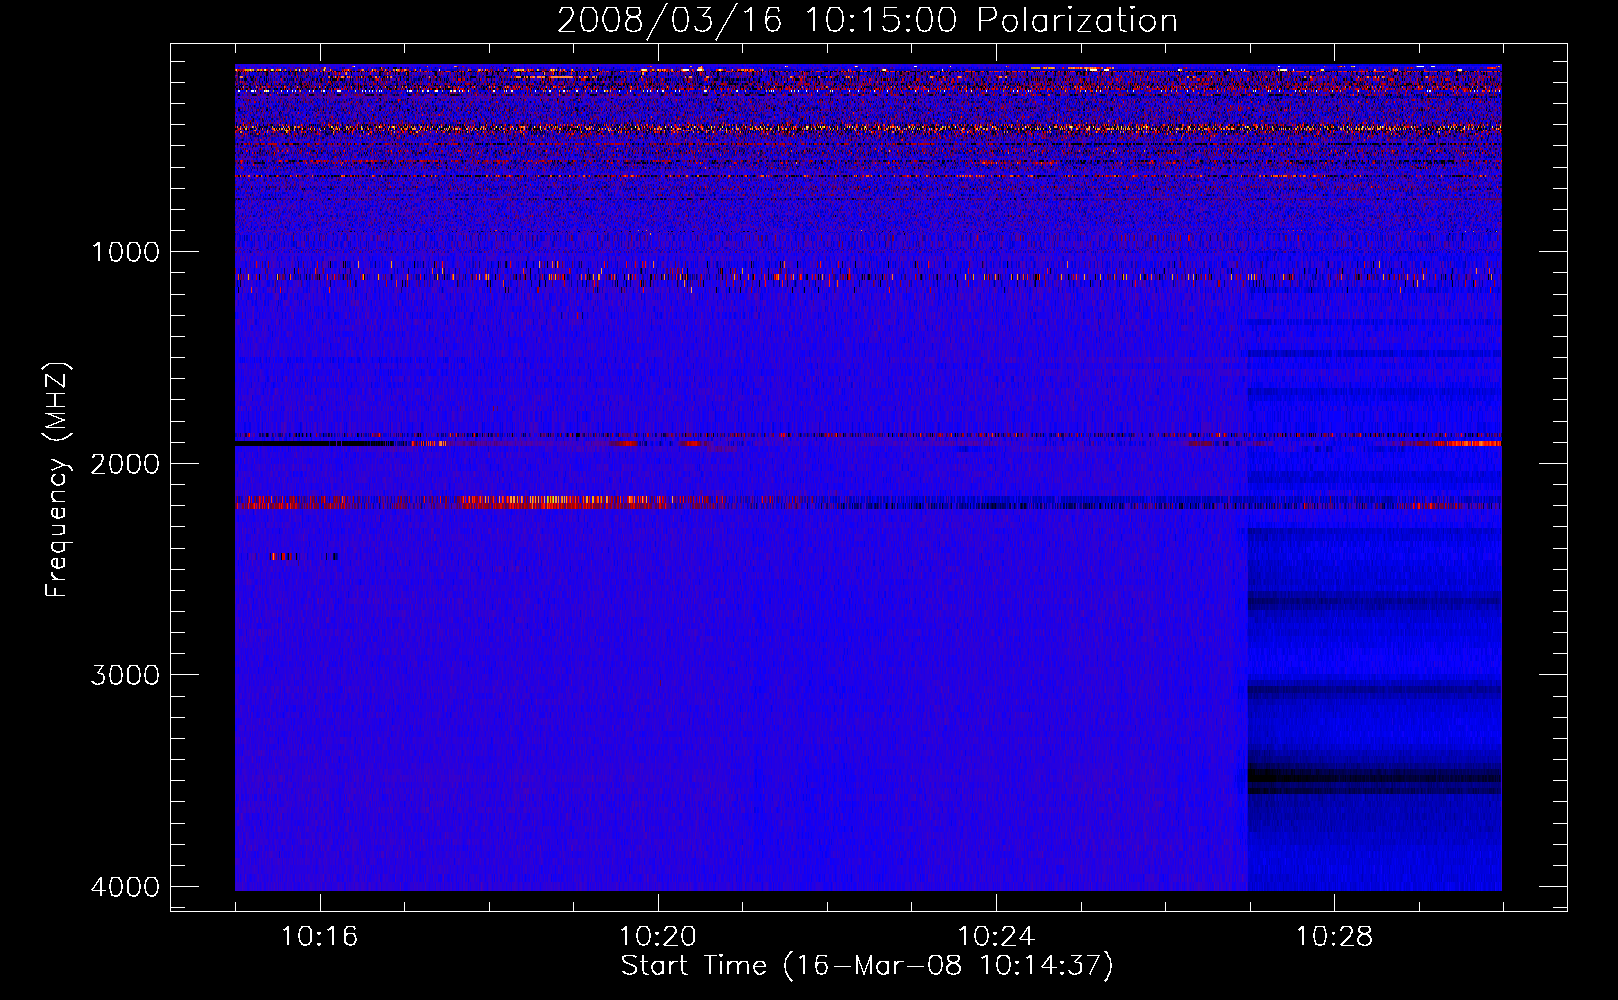The width and height of the screenshot is (1618, 1000).
Task: Click the 10:16 time tick label
Action: tap(319, 937)
